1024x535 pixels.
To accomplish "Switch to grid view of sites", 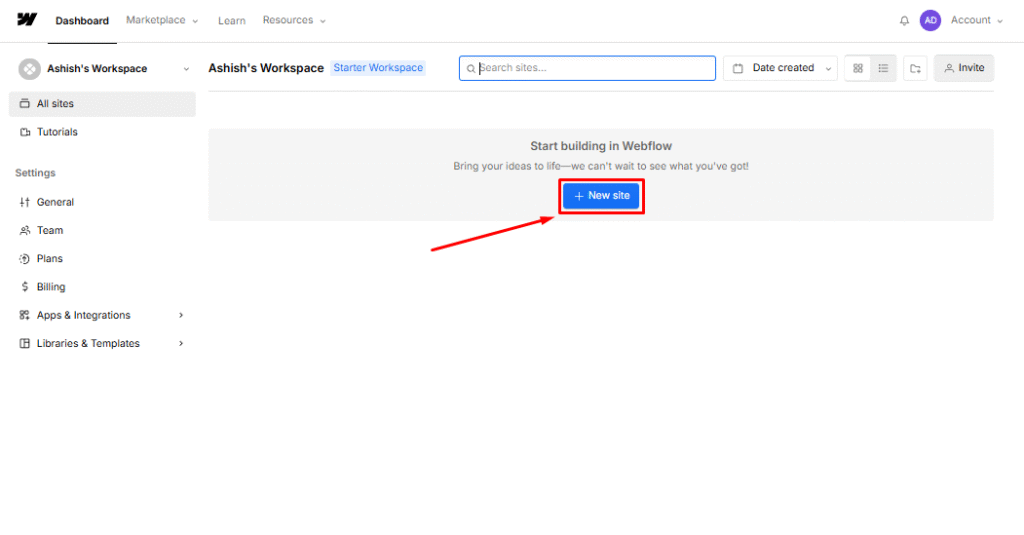I will (857, 68).
